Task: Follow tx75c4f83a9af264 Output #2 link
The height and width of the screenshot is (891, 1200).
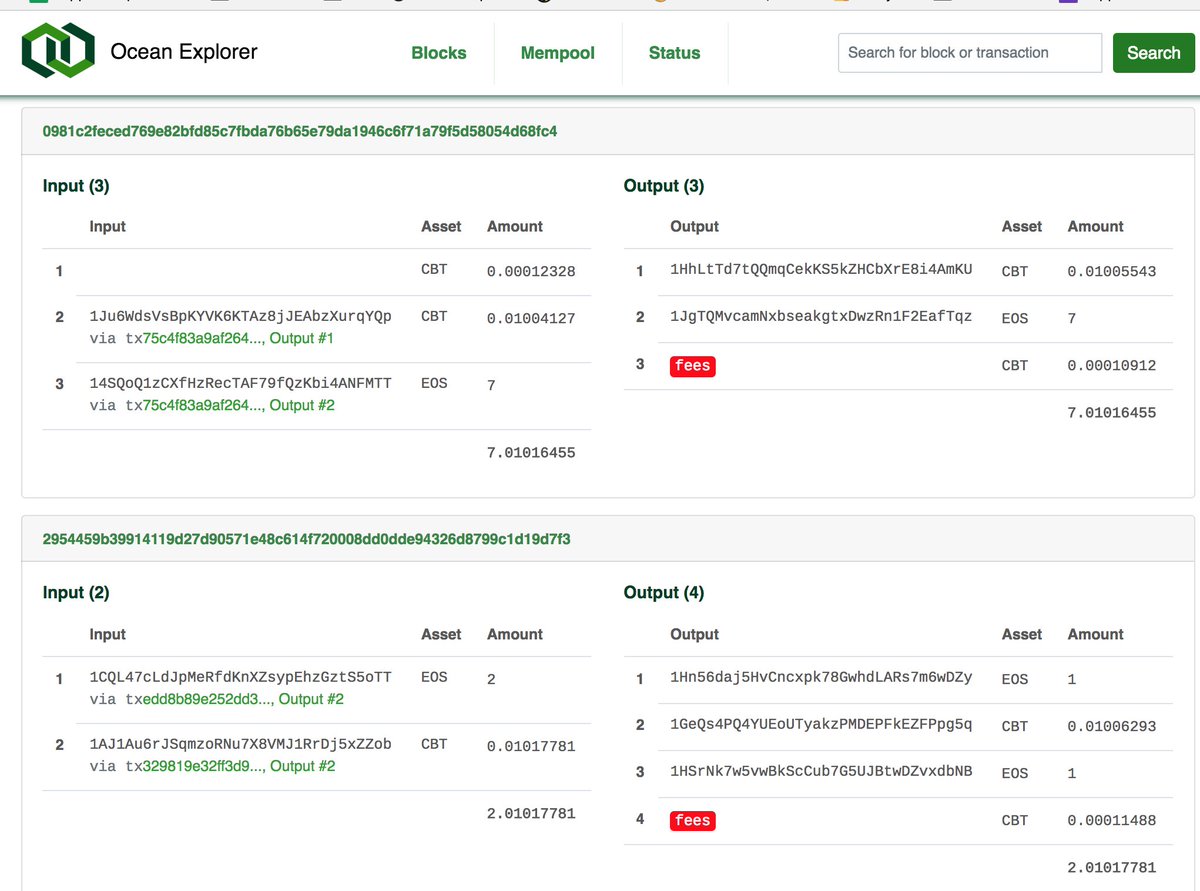Action: coord(240,405)
